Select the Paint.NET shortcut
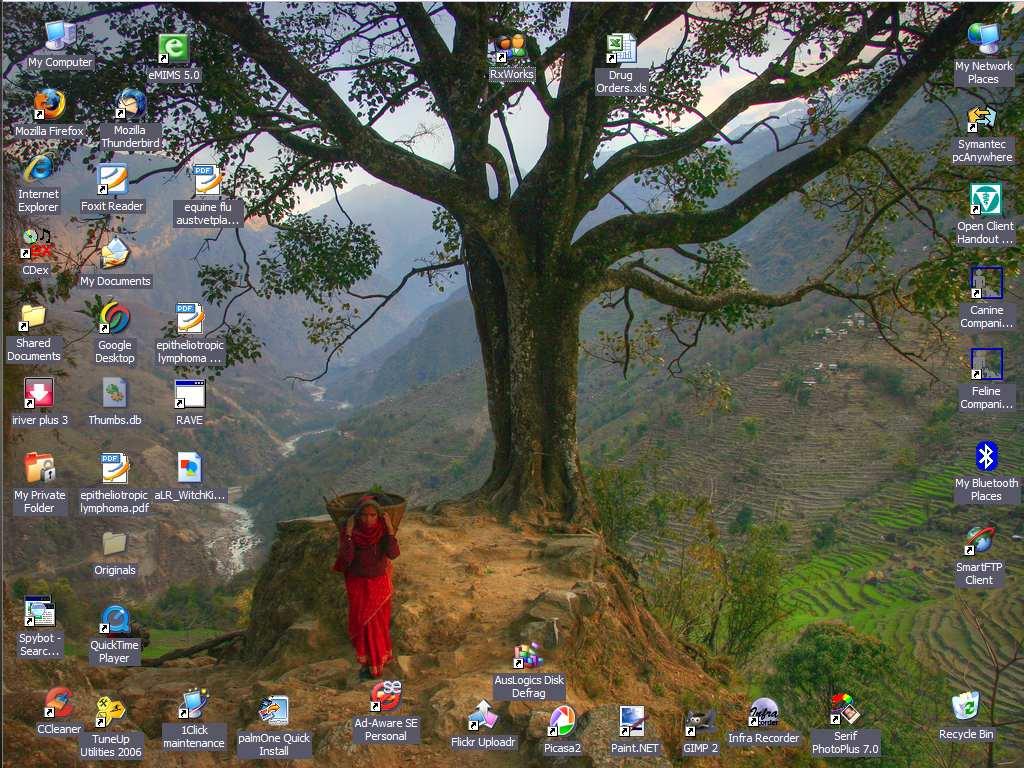Image resolution: width=1024 pixels, height=768 pixels. 633,721
